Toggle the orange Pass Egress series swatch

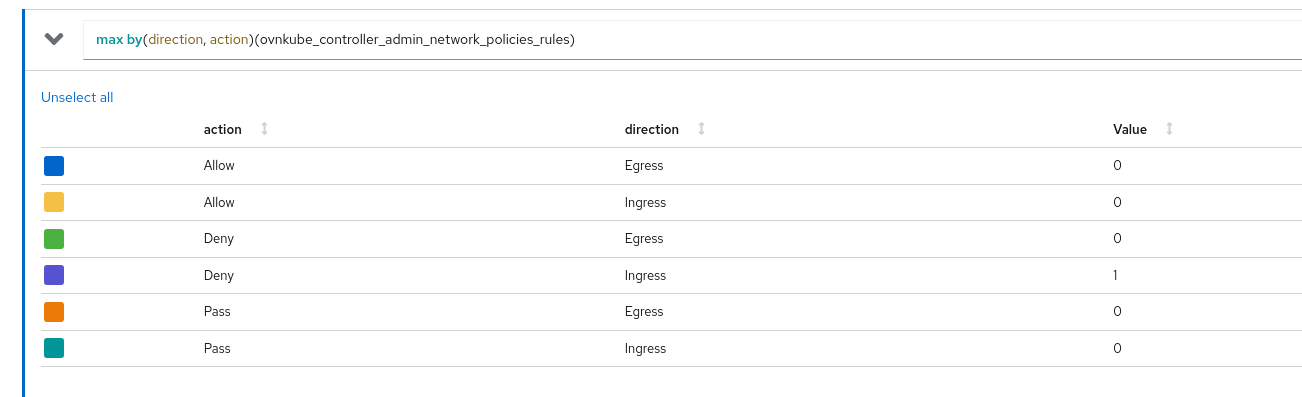[x=54, y=312]
